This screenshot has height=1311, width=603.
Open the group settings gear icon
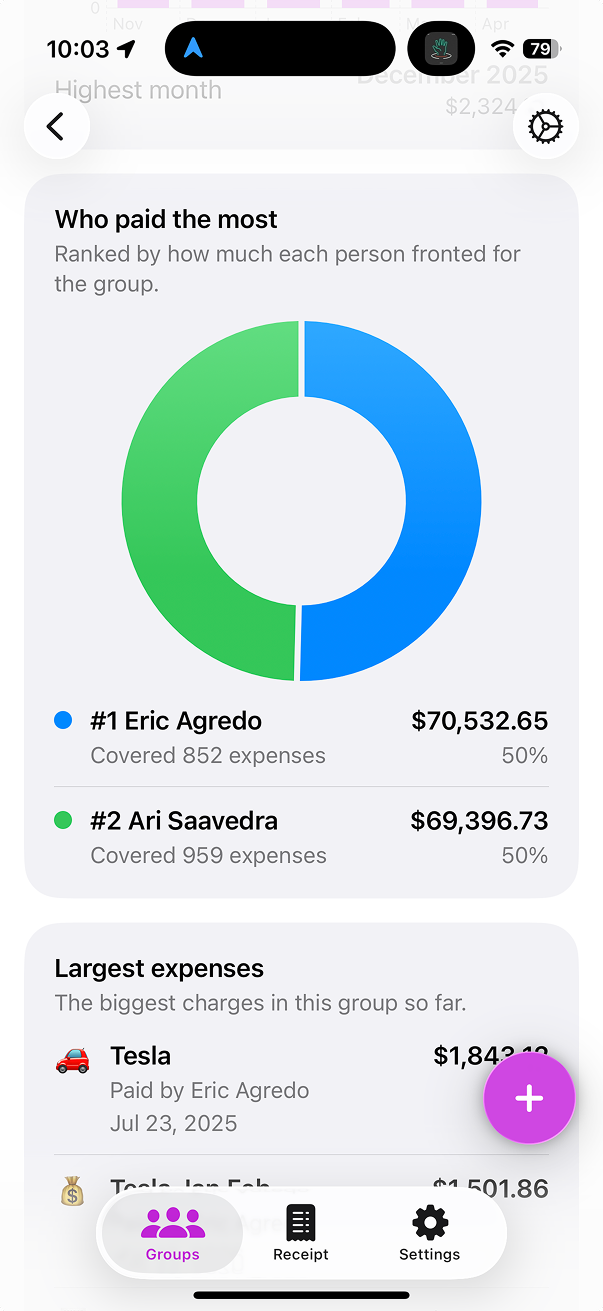click(x=546, y=126)
